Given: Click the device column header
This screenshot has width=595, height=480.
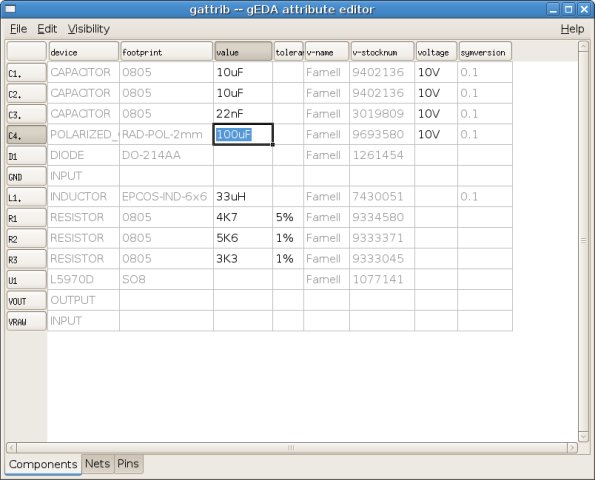Looking at the screenshot, I should pos(83,52).
